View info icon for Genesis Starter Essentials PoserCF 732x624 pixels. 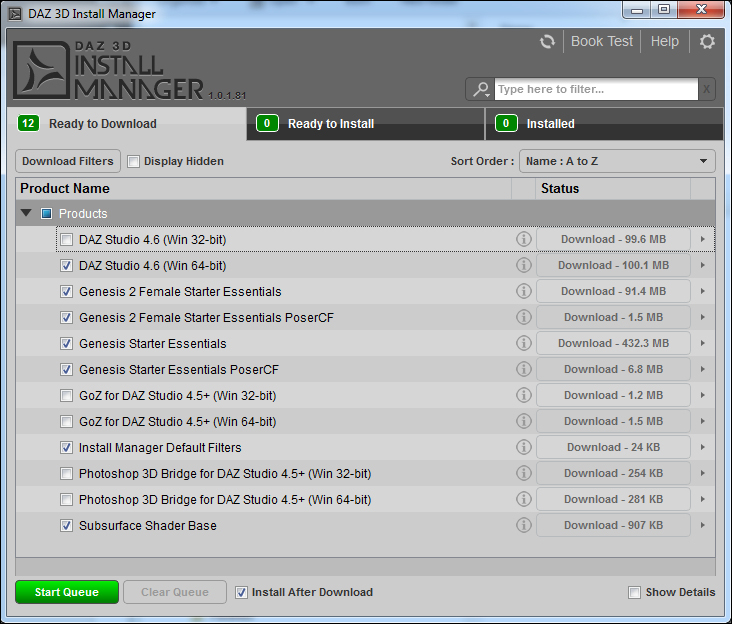[523, 369]
